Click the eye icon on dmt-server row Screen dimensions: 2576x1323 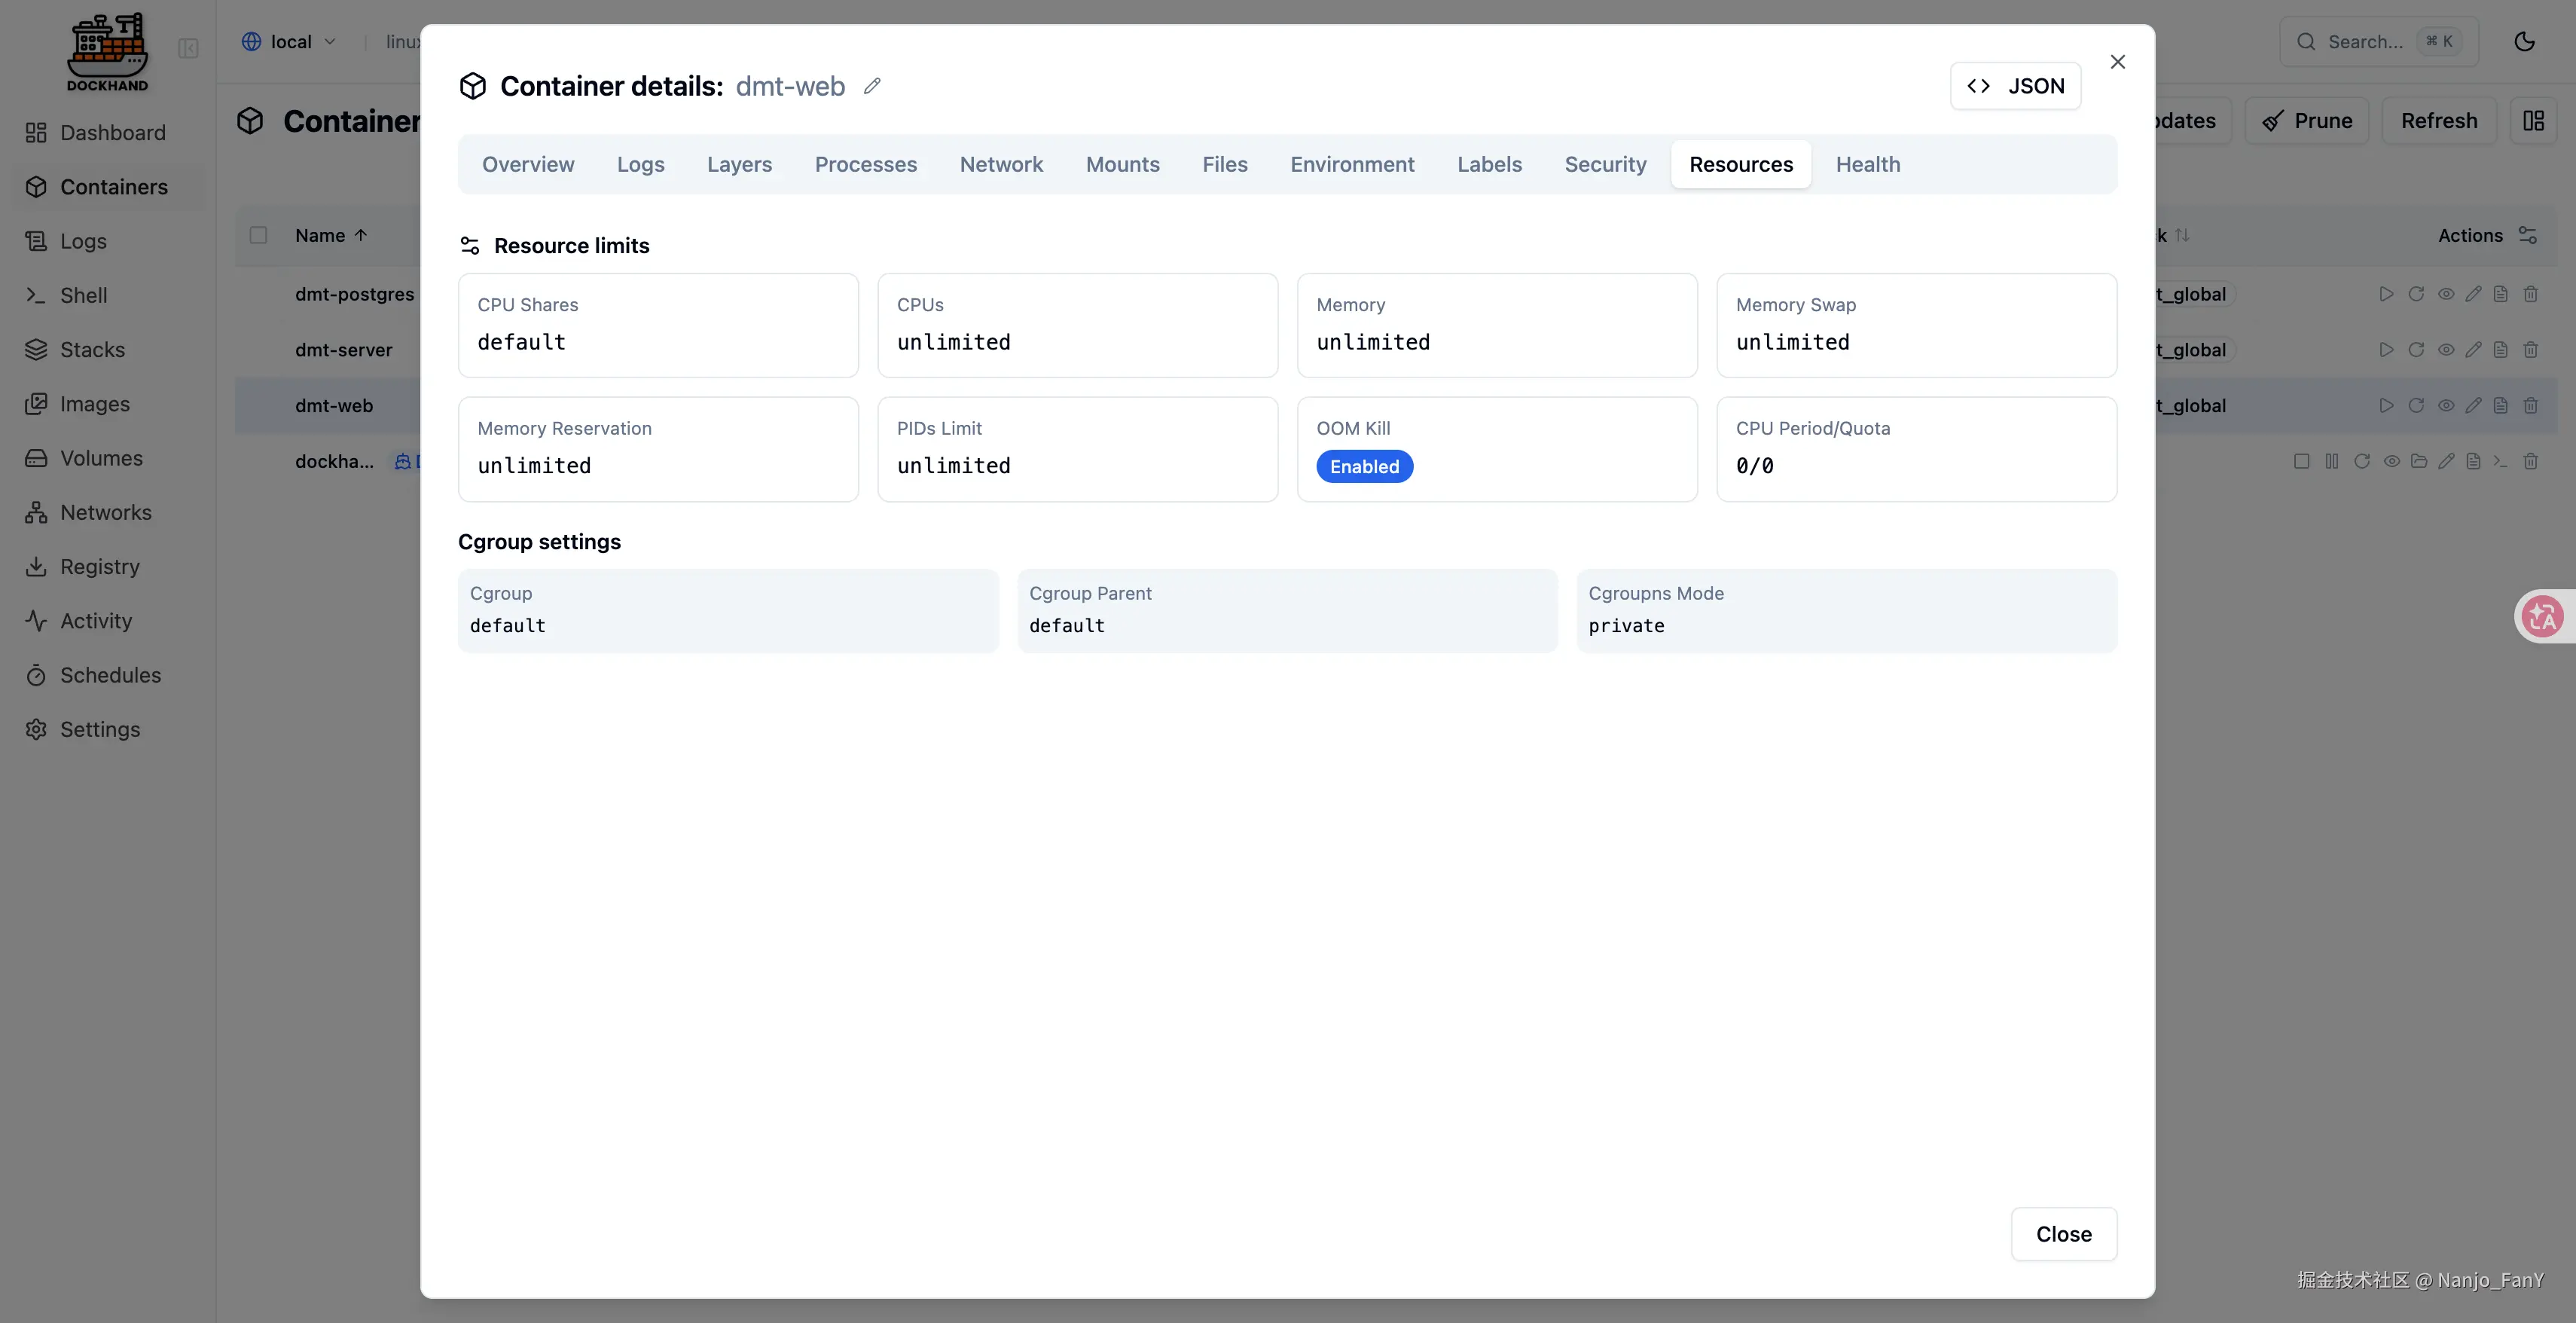click(2445, 350)
